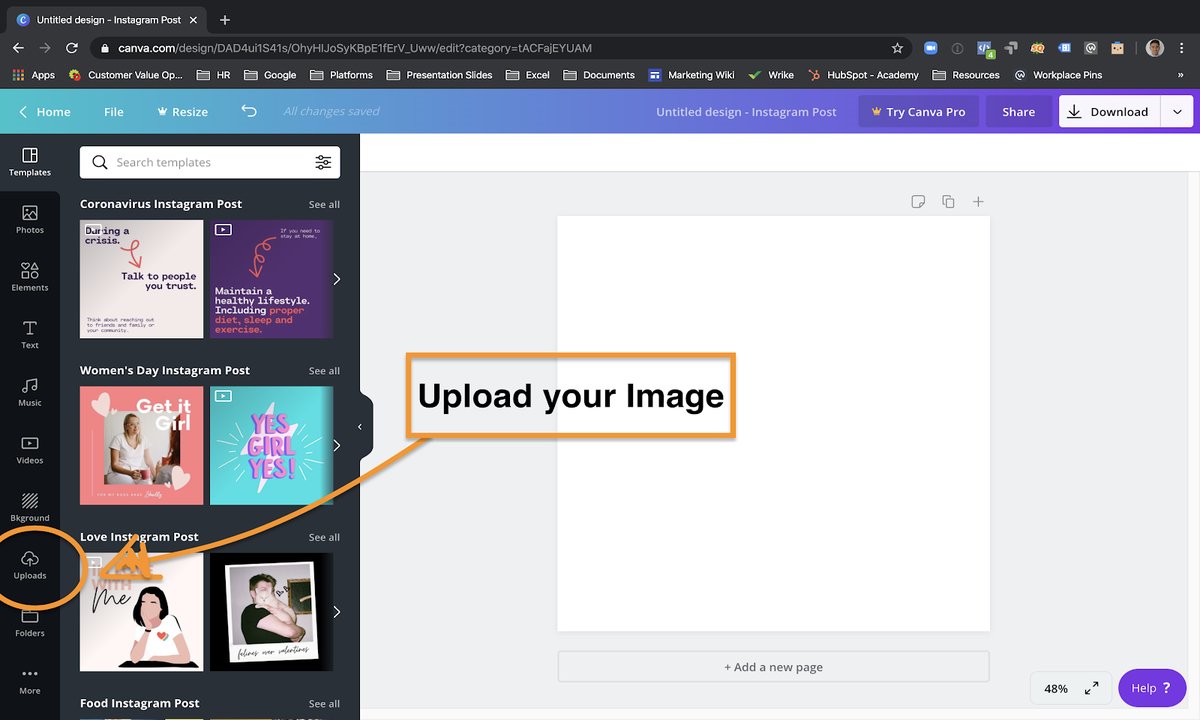This screenshot has width=1200, height=720.
Task: Undo the last change with the undo arrow
Action: point(249,111)
